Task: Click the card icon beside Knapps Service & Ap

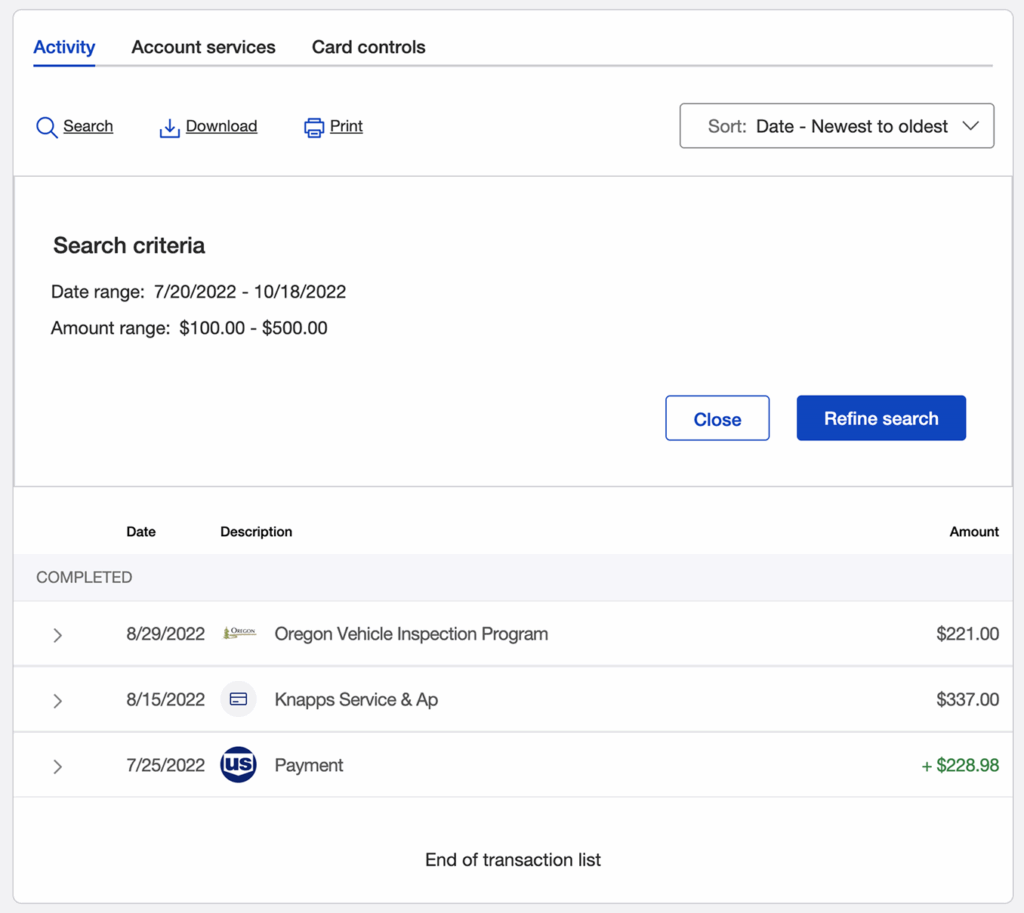Action: click(x=238, y=699)
